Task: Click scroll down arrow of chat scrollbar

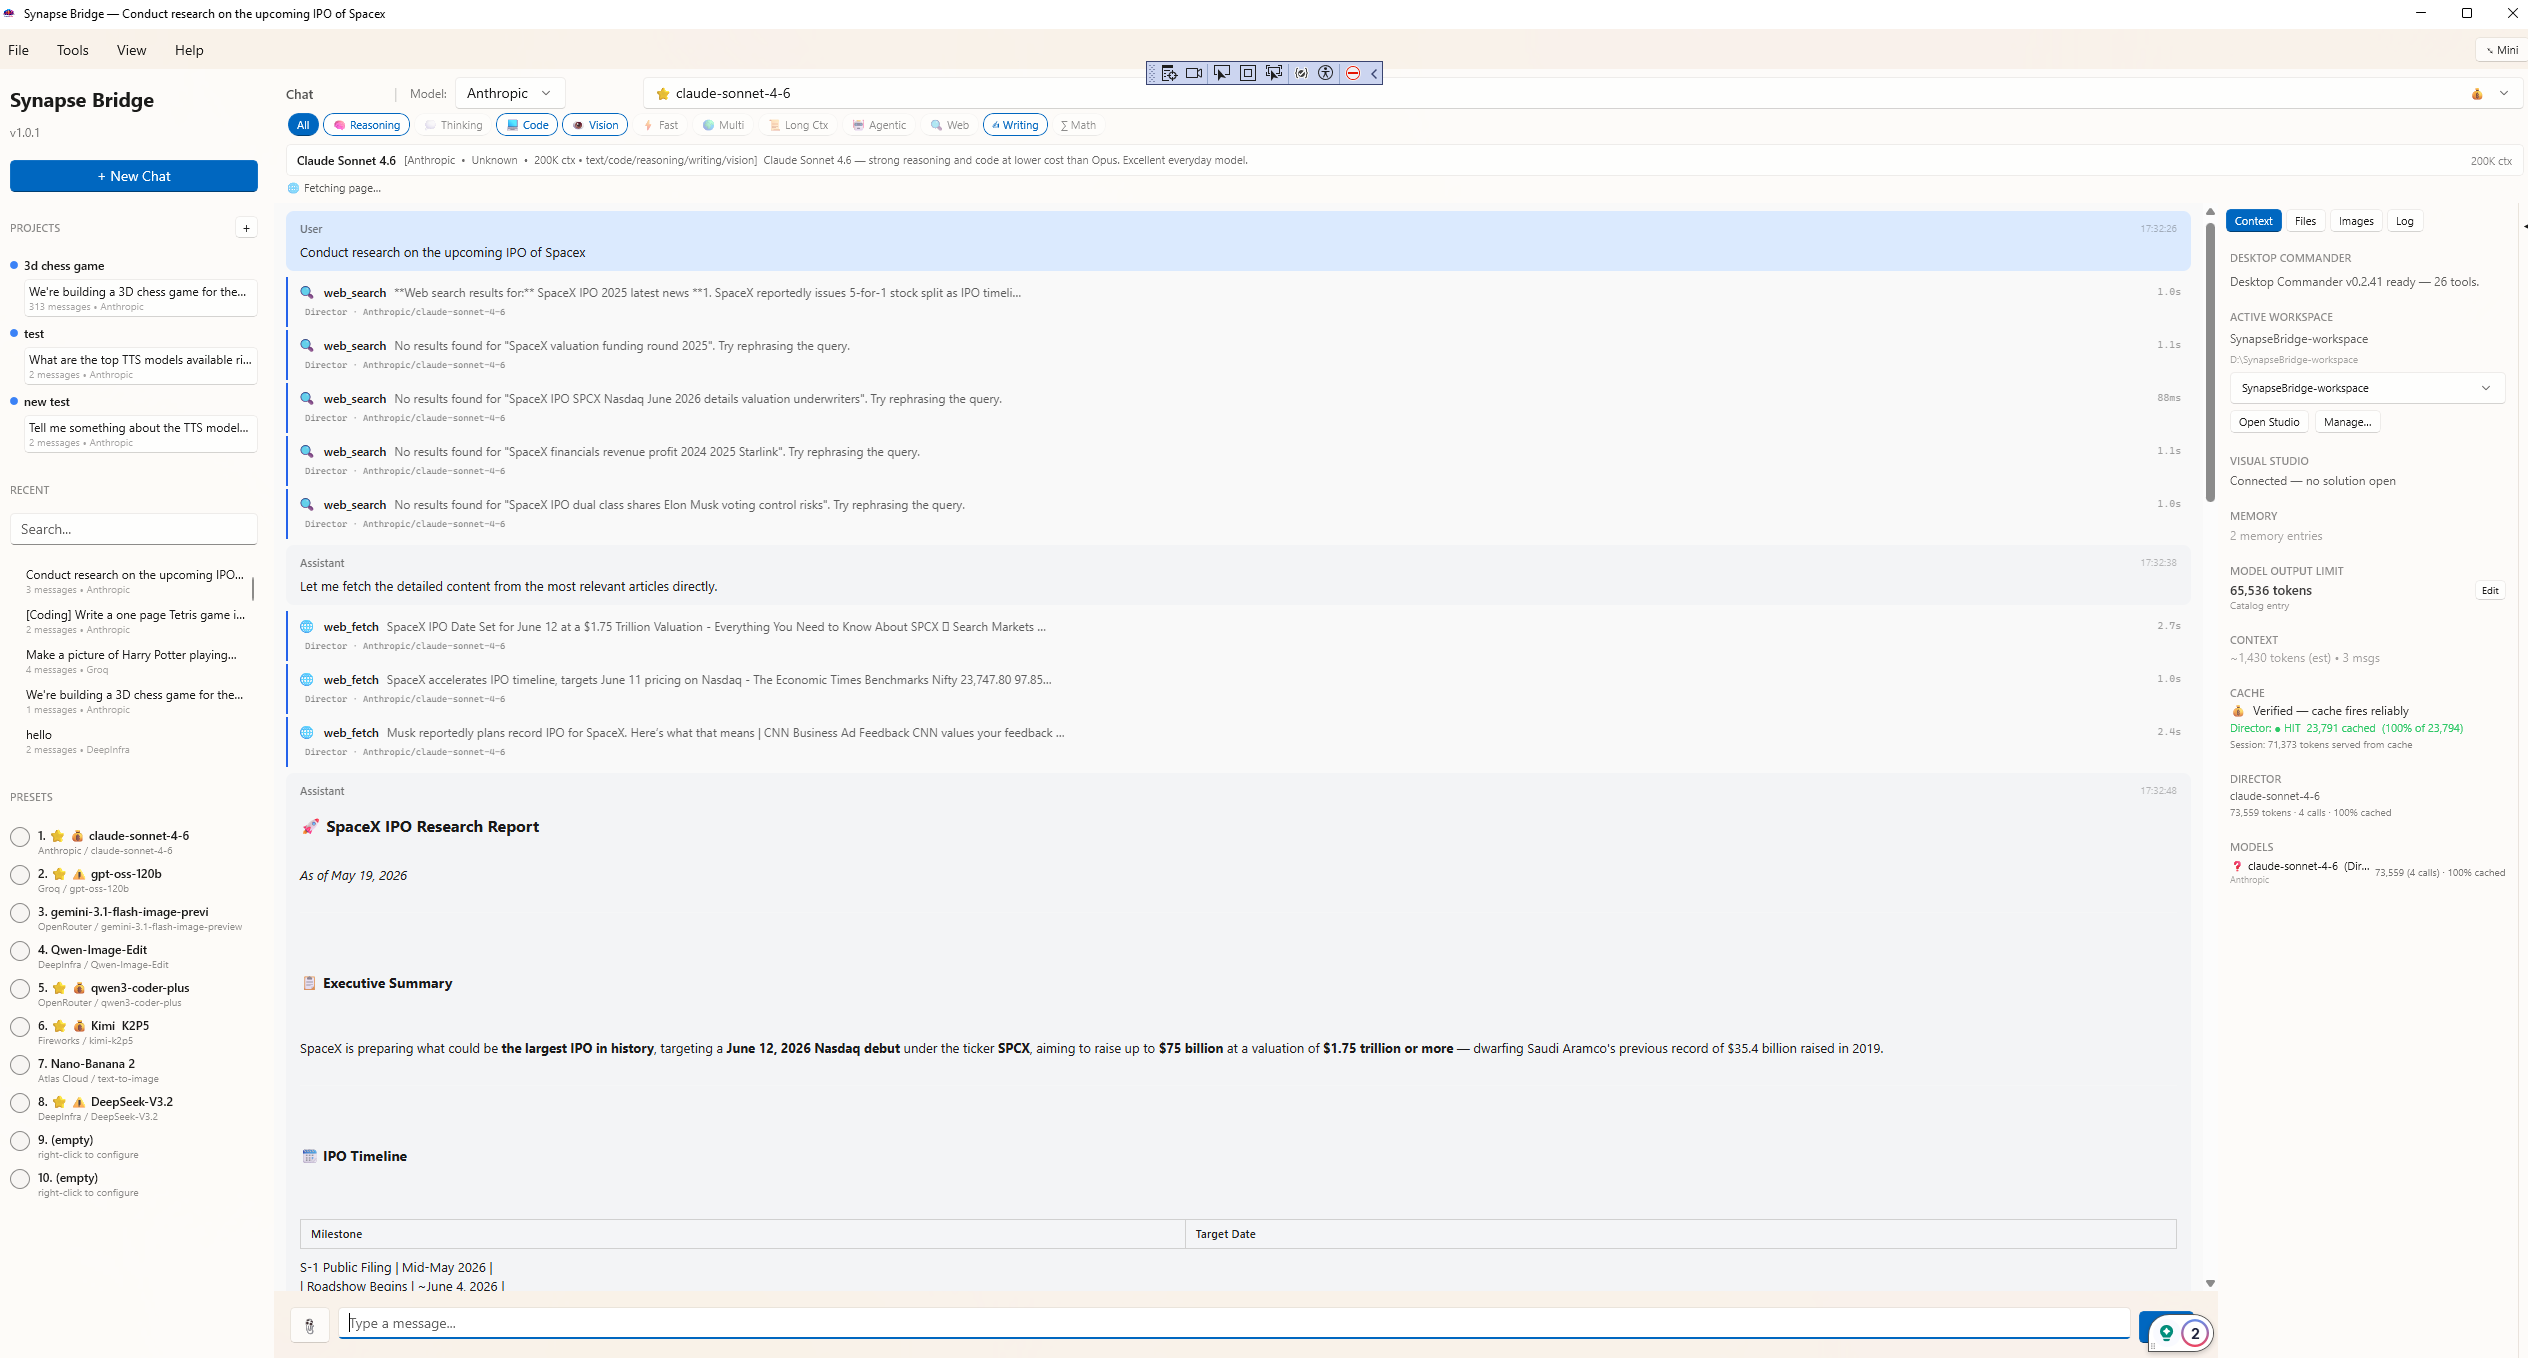Action: (x=2210, y=1283)
